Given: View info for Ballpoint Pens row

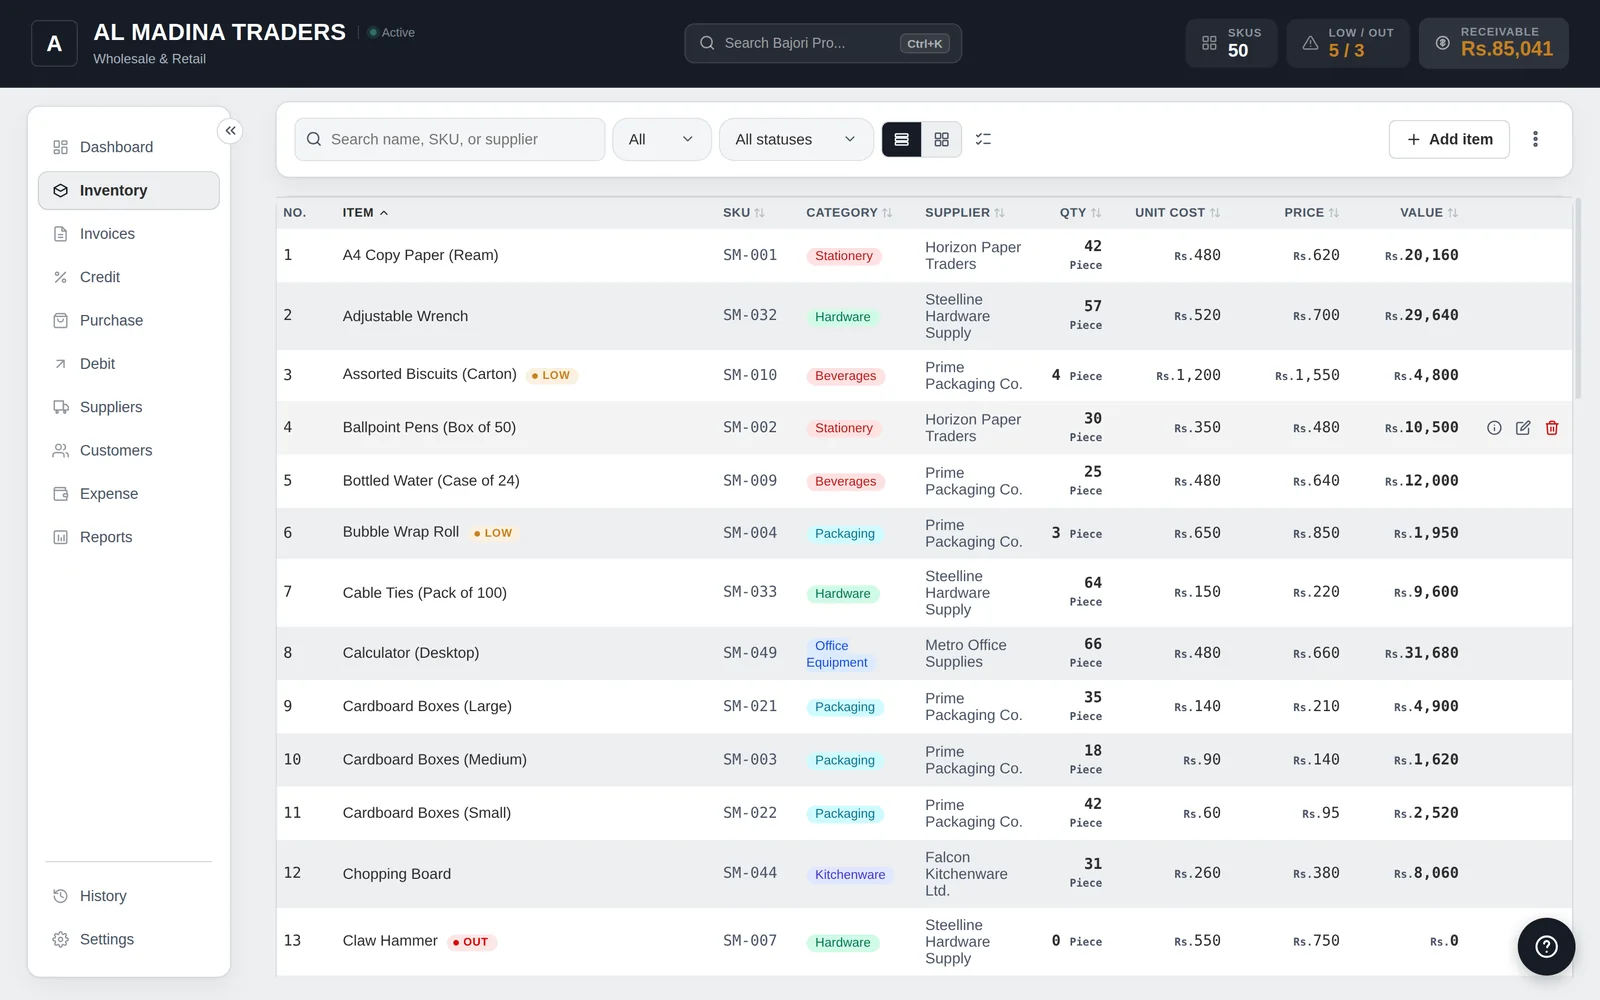Looking at the screenshot, I should [x=1494, y=428].
